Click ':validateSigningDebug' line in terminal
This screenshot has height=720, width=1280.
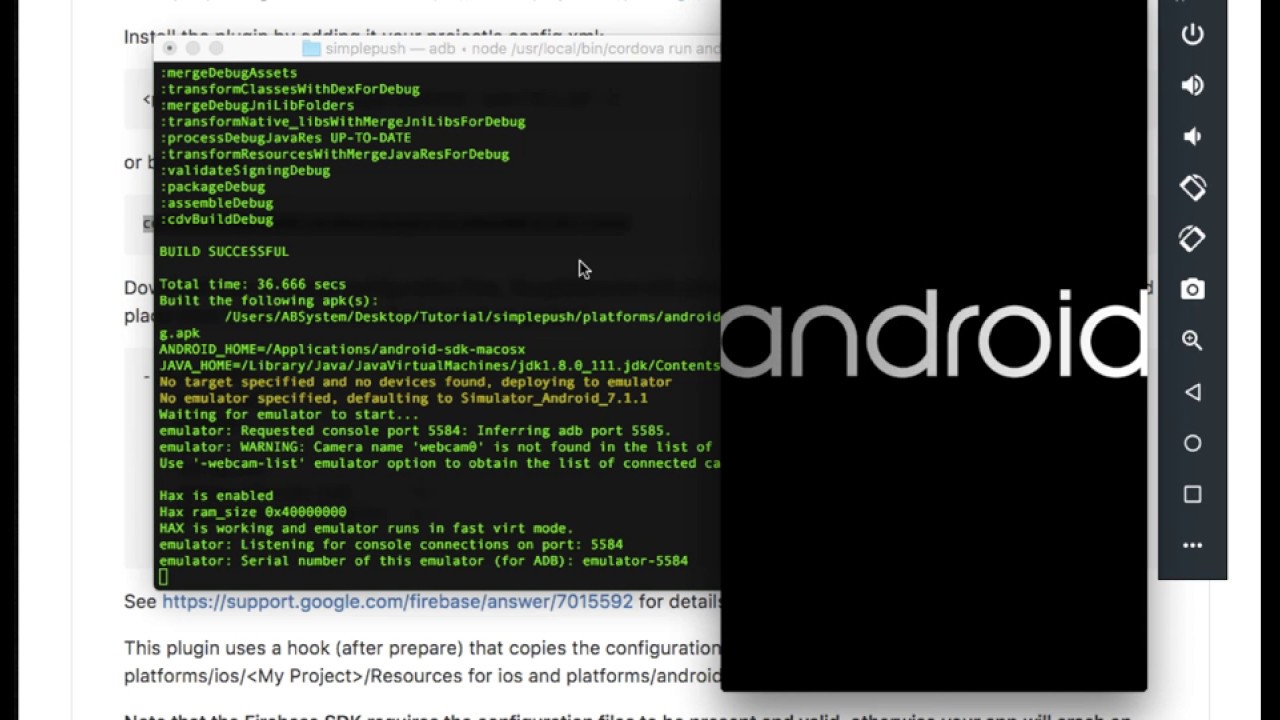click(244, 170)
